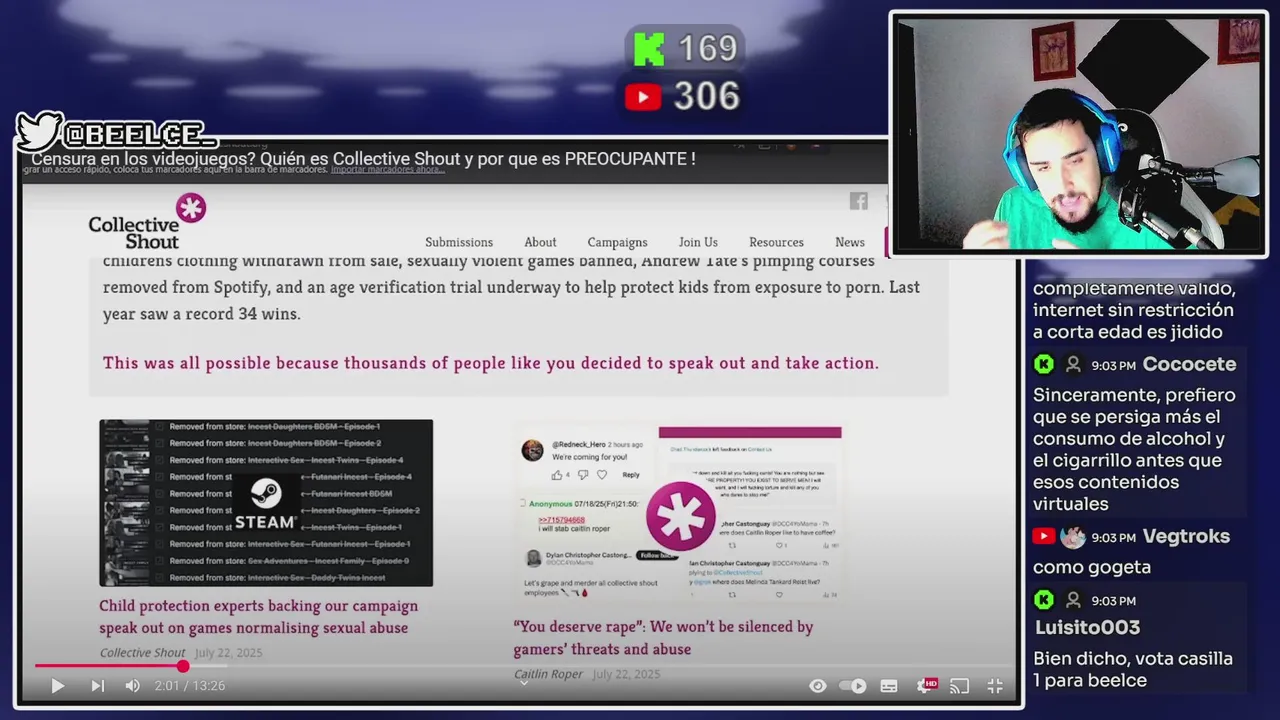Click the Kick badge above Luisito003

pyautogui.click(x=1044, y=600)
